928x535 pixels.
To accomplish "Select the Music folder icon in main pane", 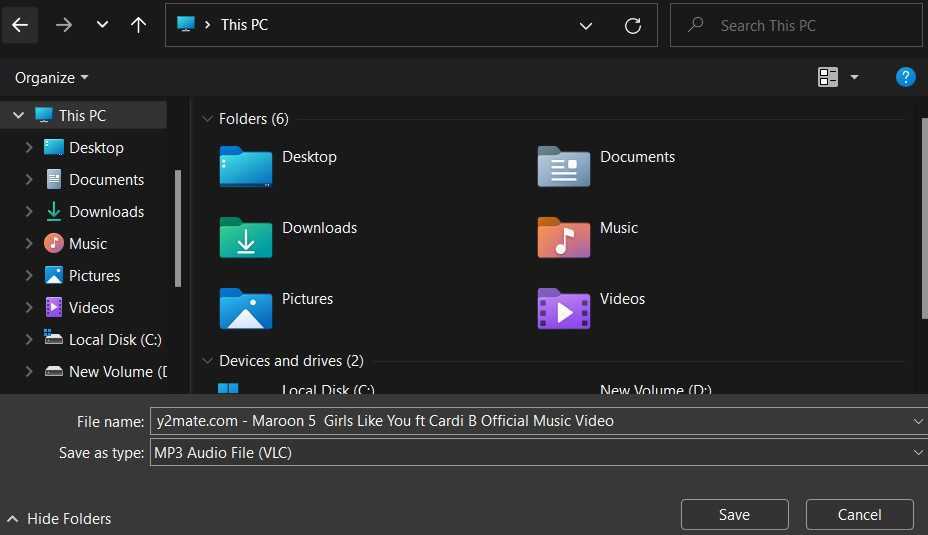I will point(563,237).
